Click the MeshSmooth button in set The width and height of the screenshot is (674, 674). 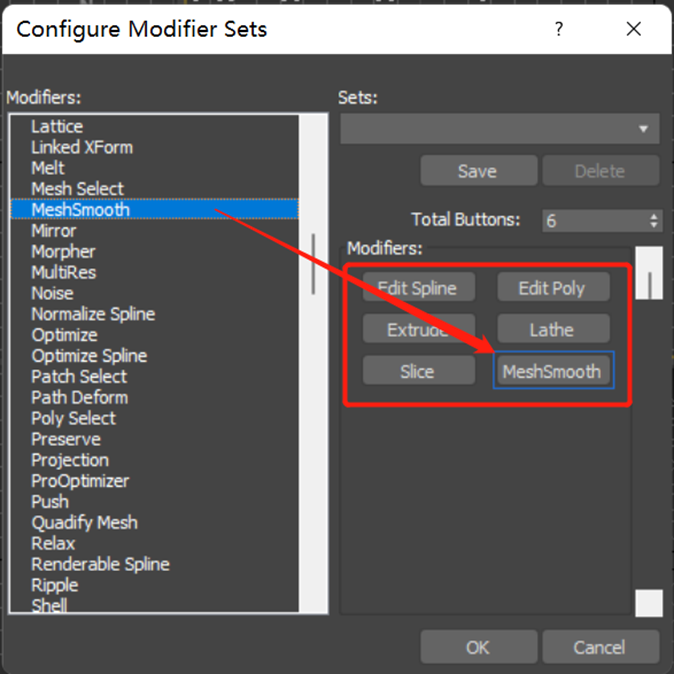click(x=552, y=371)
